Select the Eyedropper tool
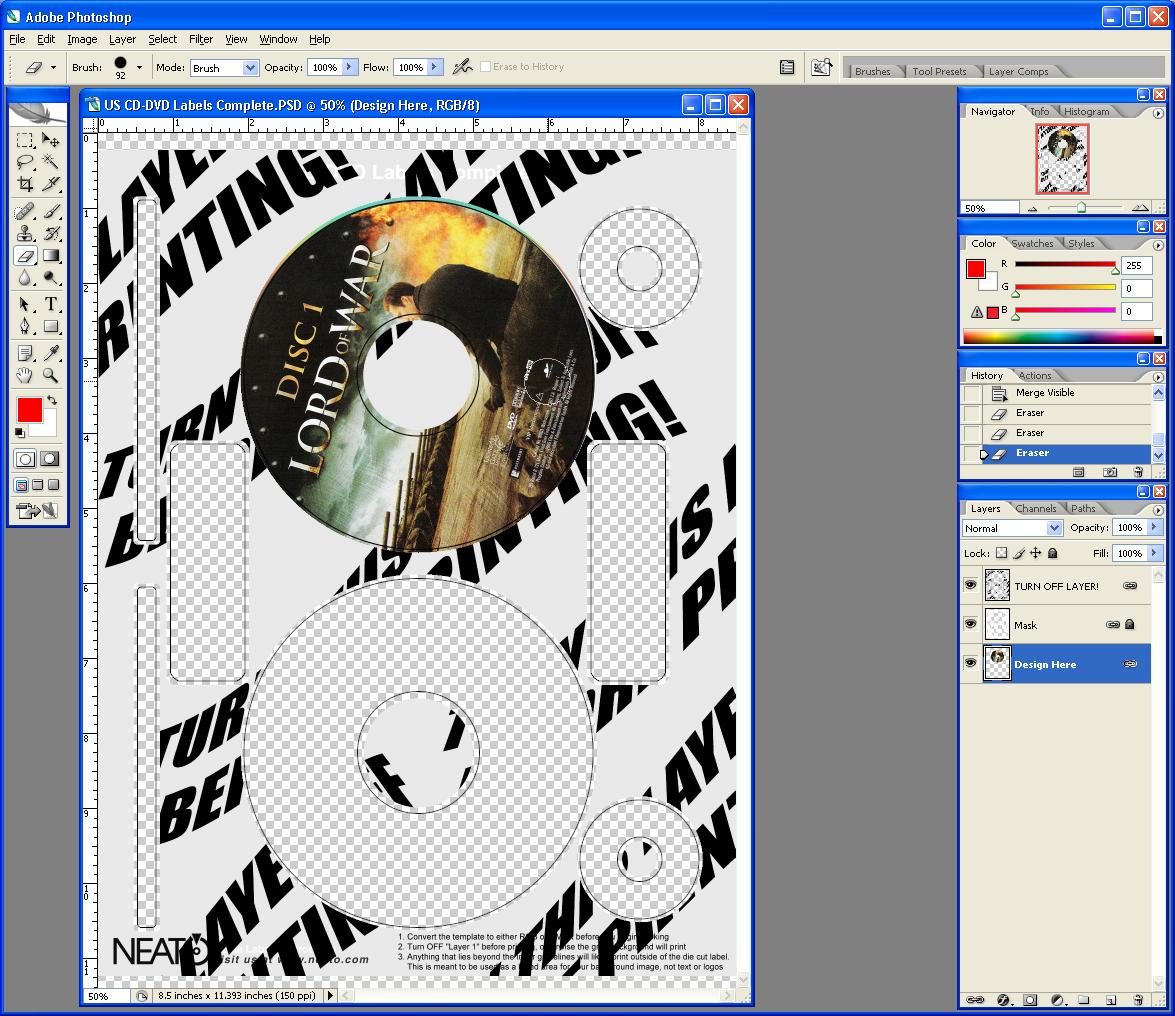The width and height of the screenshot is (1175, 1016). tap(51, 353)
